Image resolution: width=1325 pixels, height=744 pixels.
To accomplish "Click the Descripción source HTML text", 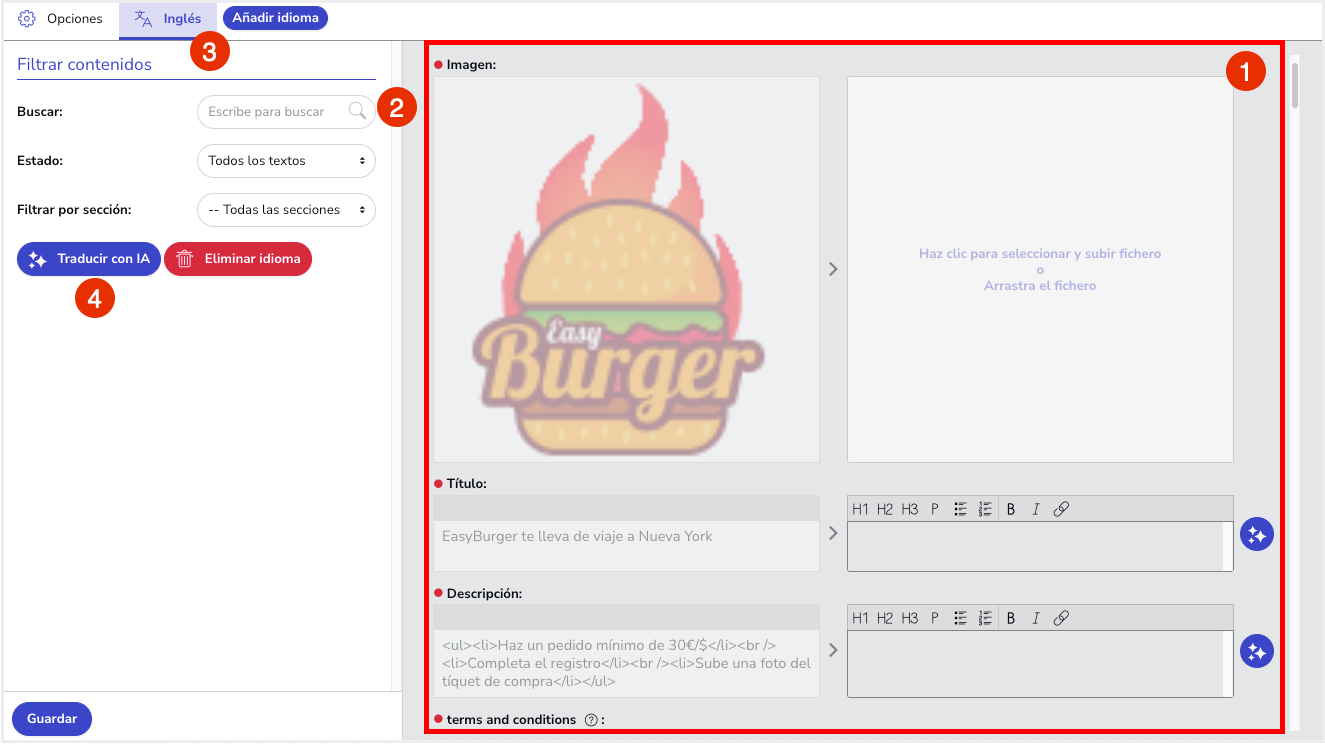I will pos(626,663).
